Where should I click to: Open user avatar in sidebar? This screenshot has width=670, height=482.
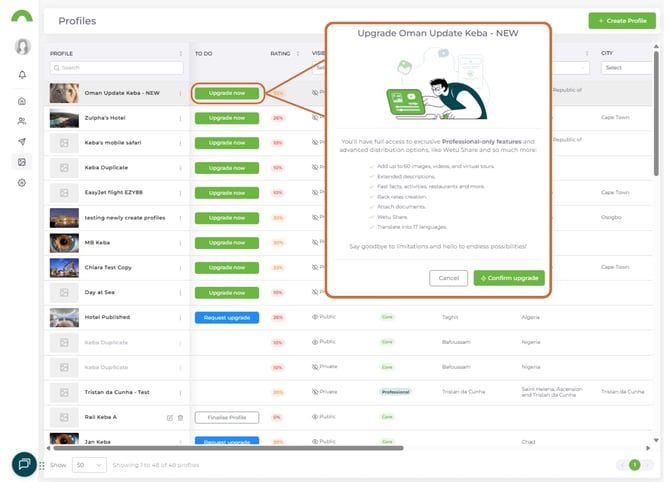click(22, 47)
